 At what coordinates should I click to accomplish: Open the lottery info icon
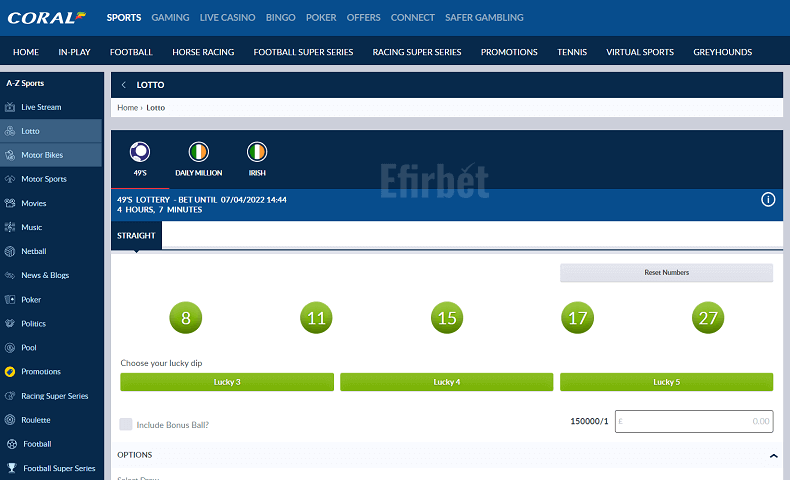click(768, 199)
